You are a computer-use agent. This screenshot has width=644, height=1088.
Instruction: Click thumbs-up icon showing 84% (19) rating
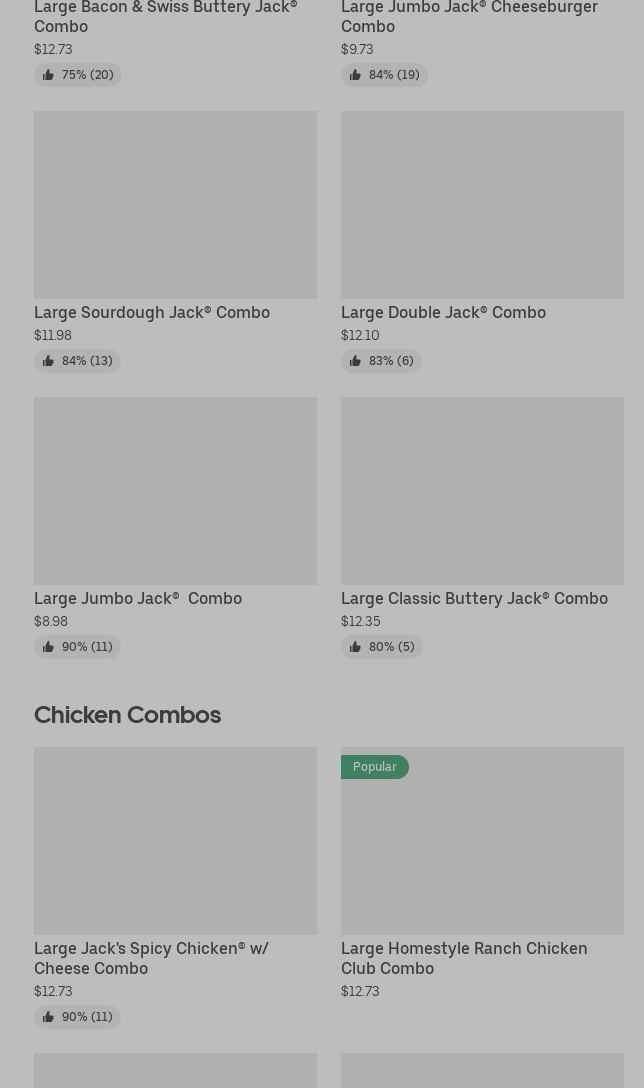click(x=355, y=75)
